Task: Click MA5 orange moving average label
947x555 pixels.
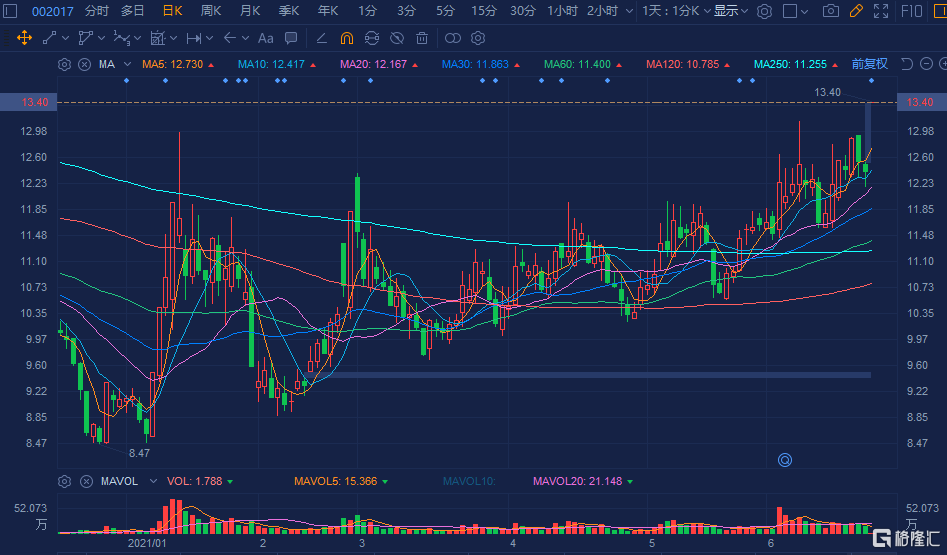Action: click(x=174, y=64)
